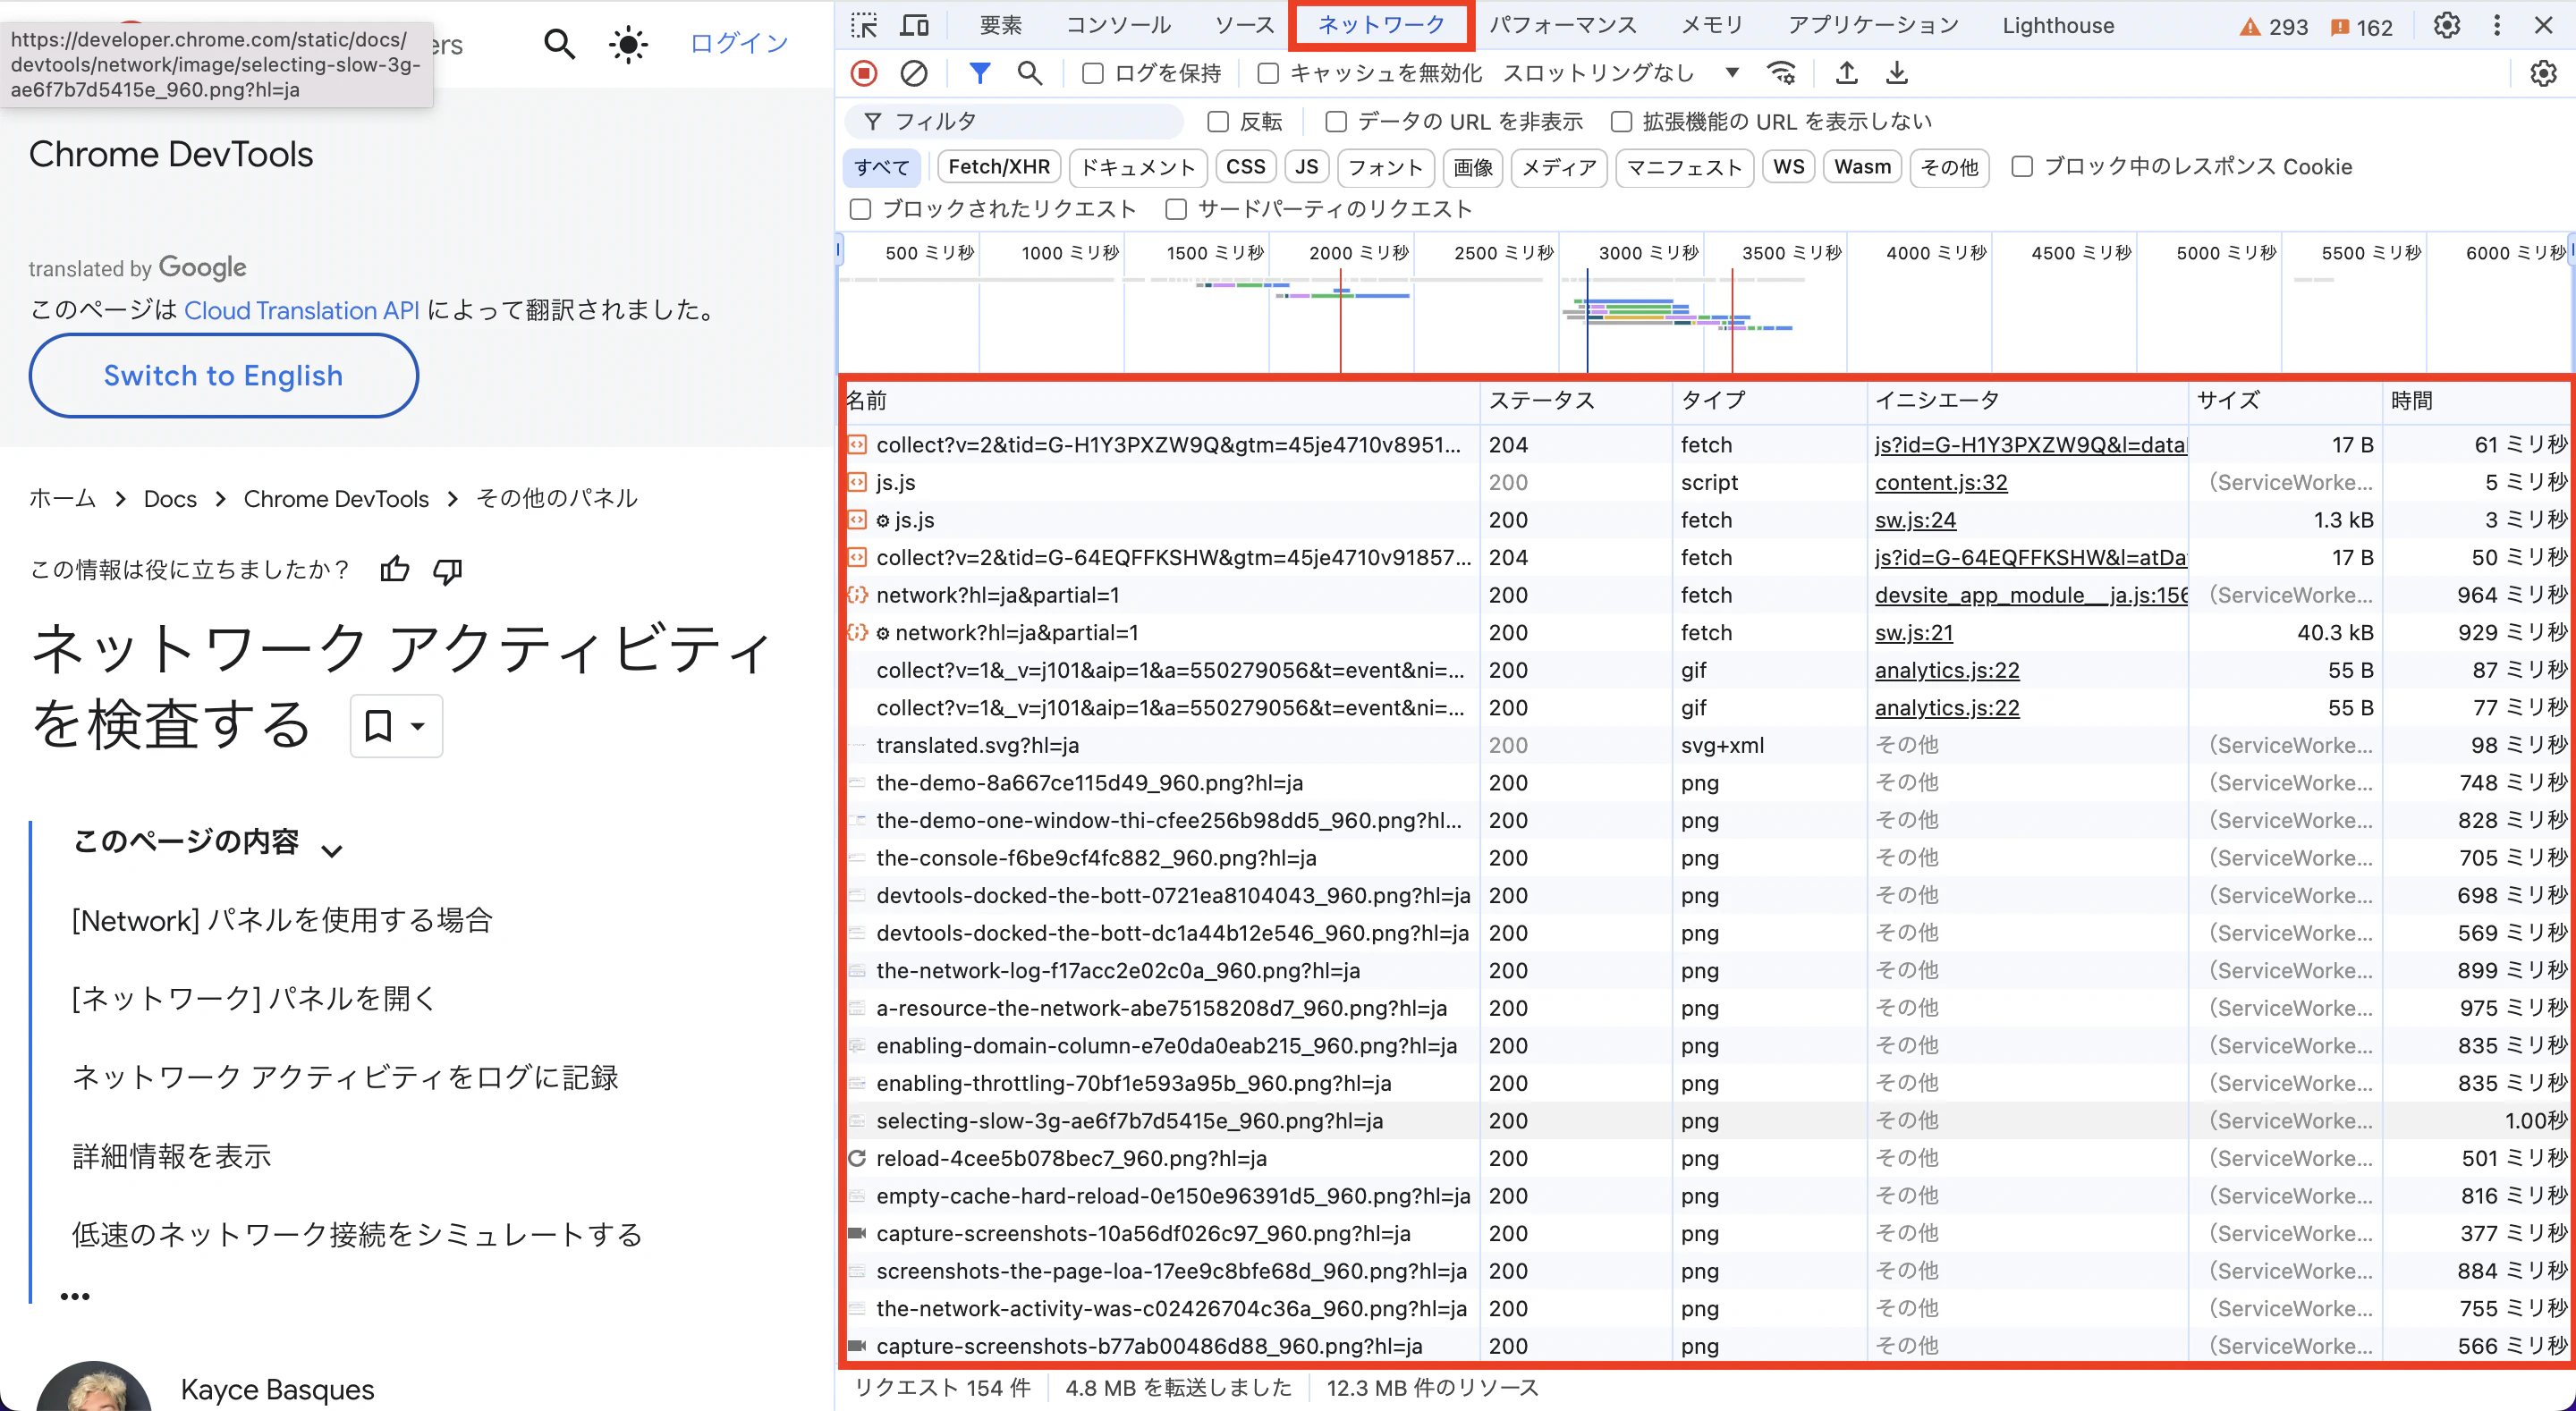Open Cloud Translation API link

[x=302, y=311]
